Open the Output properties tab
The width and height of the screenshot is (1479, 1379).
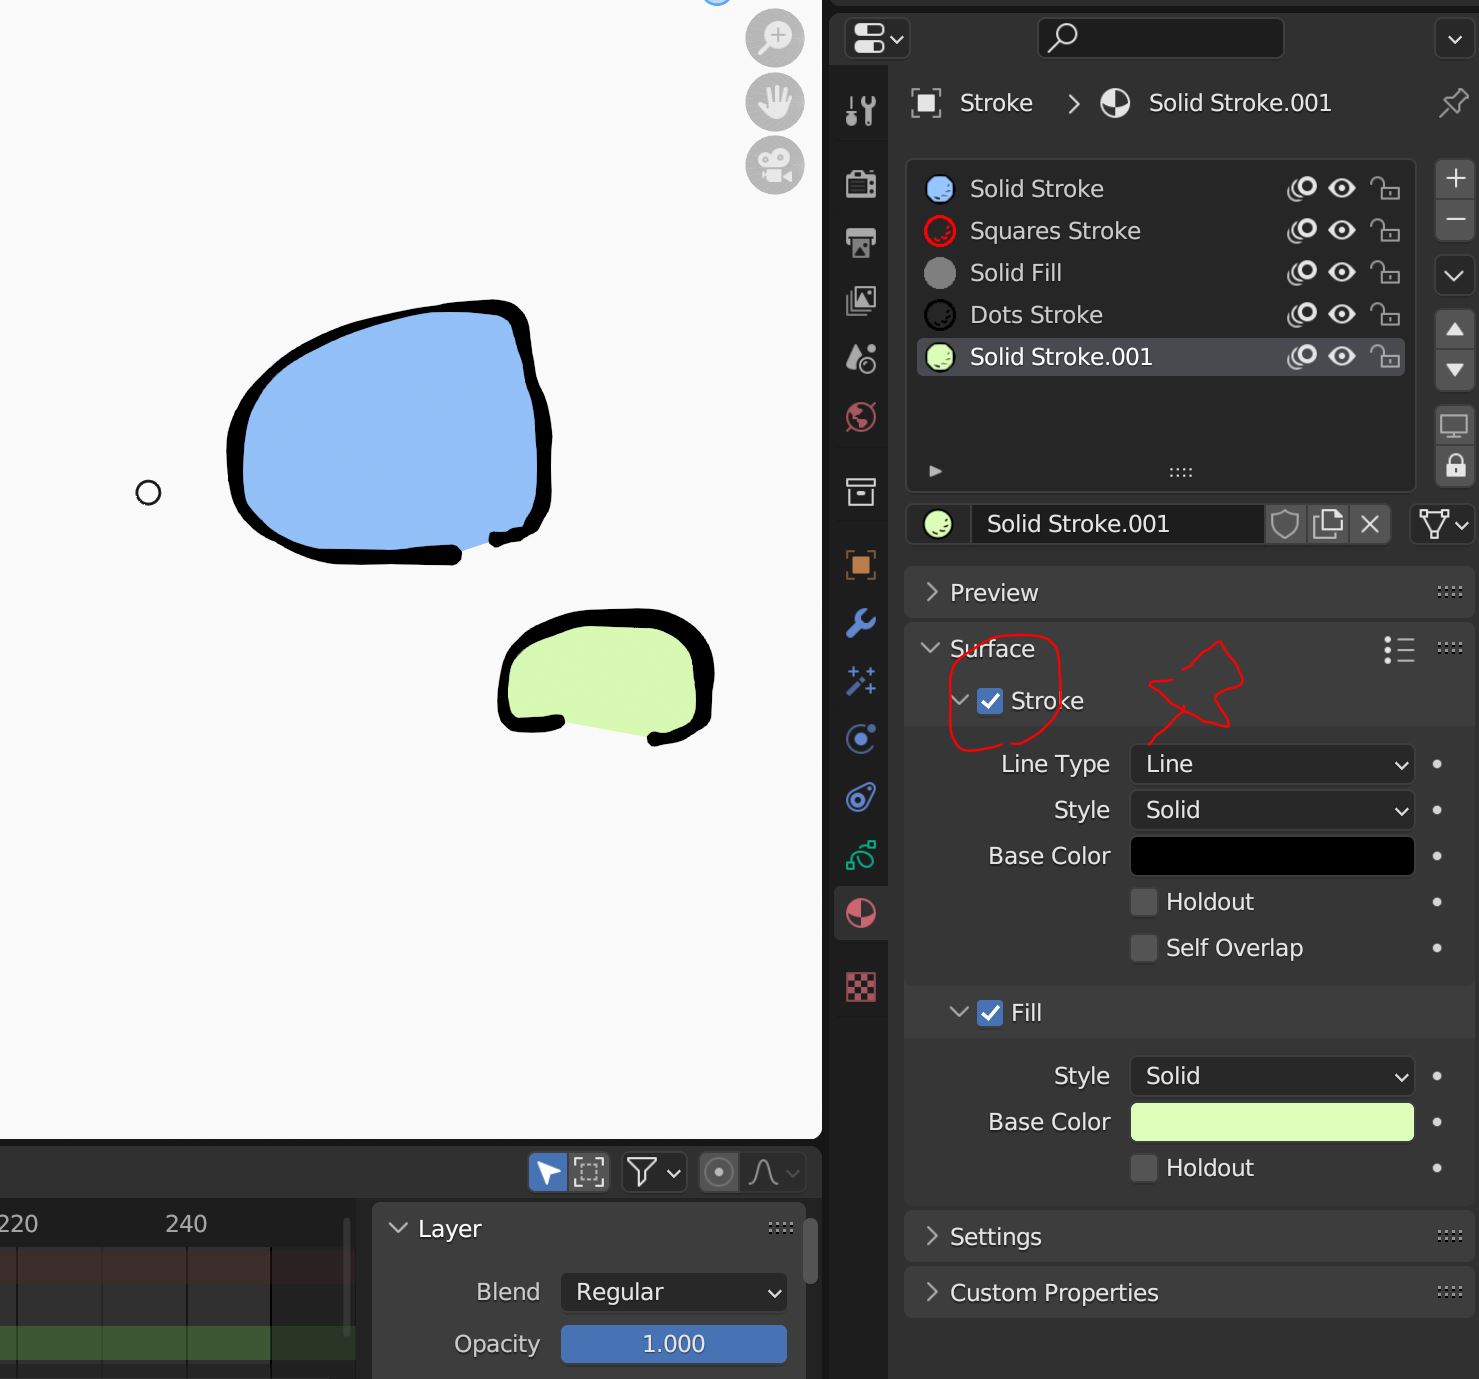(x=861, y=242)
